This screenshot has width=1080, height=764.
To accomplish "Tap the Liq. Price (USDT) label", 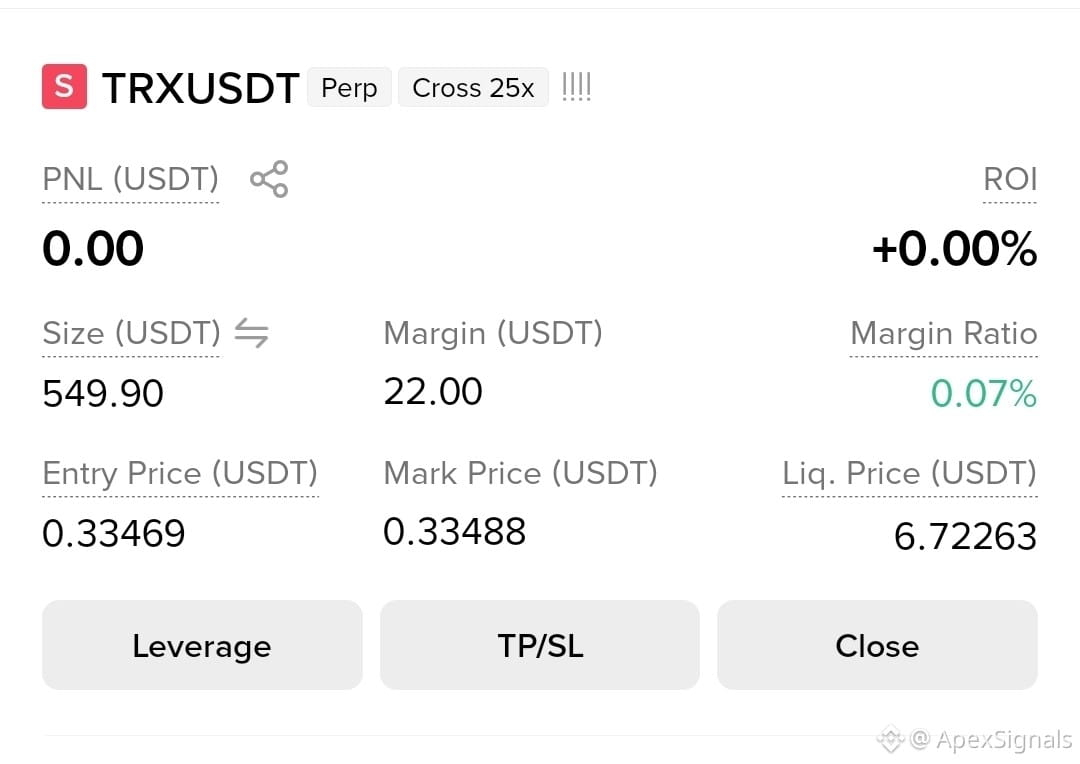I will tap(909, 473).
